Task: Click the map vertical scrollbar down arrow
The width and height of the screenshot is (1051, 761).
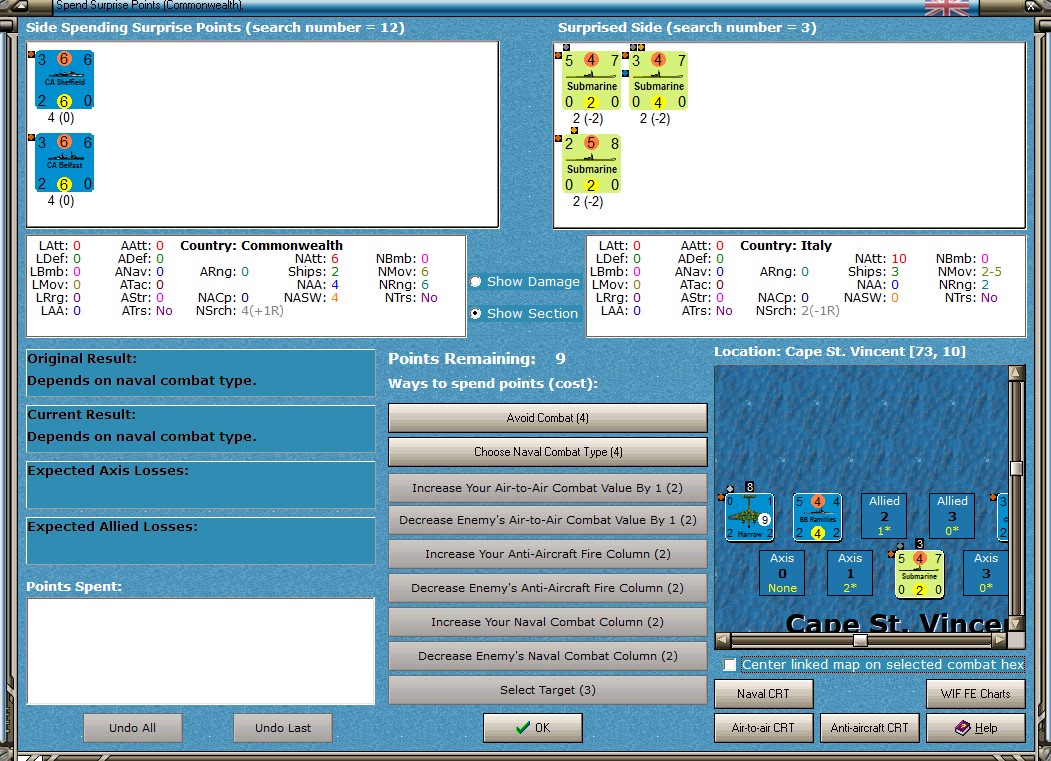Action: (x=1016, y=624)
